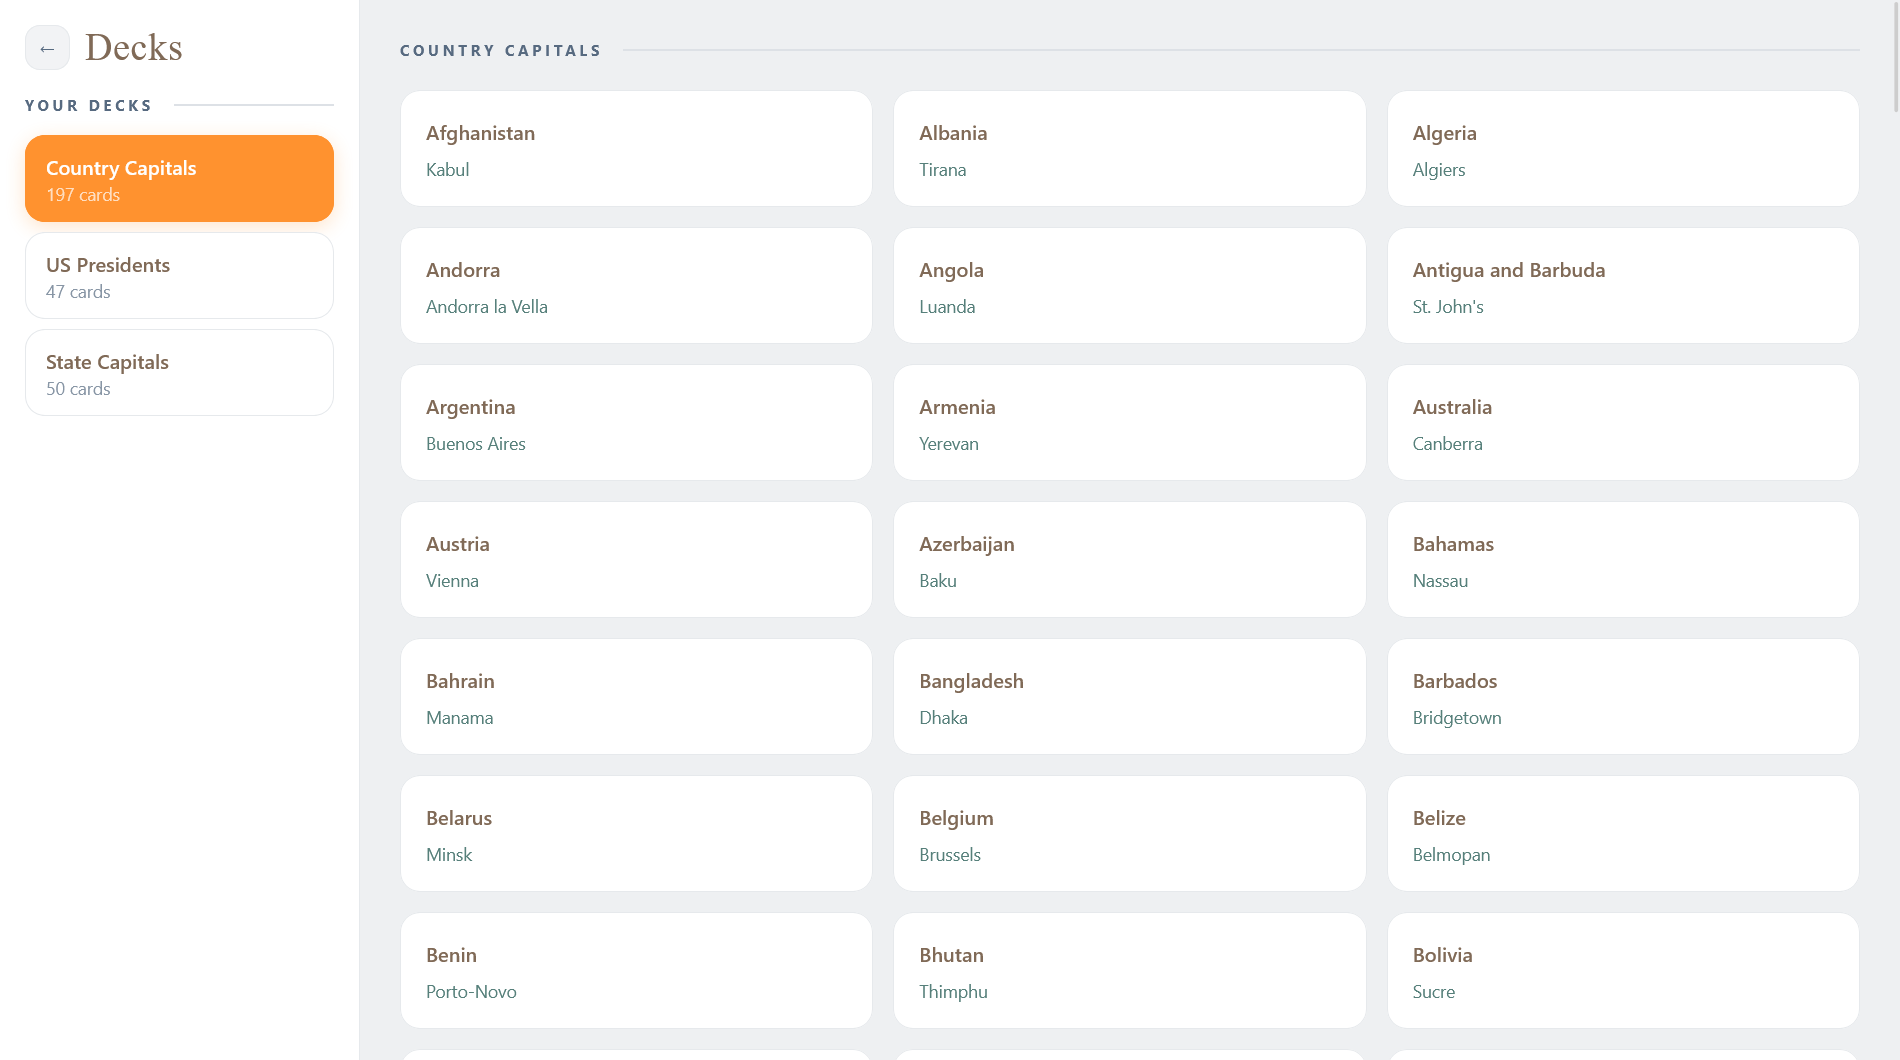Select the Bhutan Thimphu card

(x=1129, y=971)
